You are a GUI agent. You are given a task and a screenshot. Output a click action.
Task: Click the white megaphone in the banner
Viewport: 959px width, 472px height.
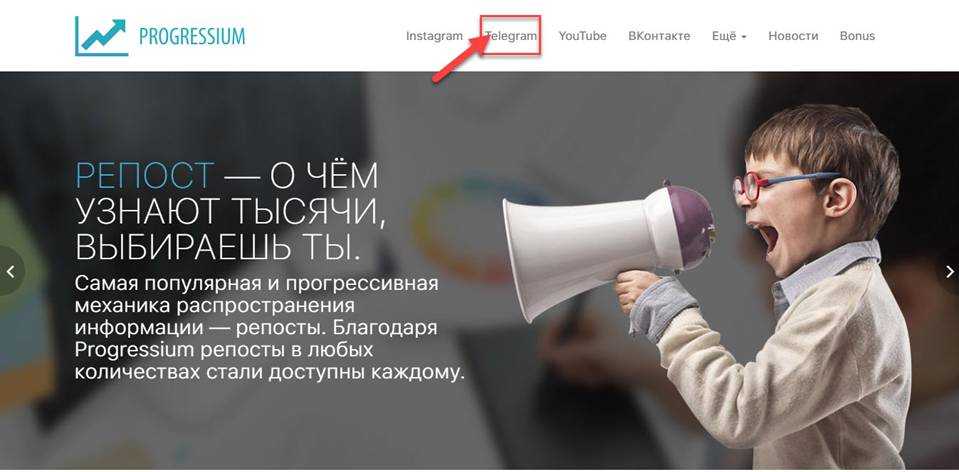pos(609,242)
